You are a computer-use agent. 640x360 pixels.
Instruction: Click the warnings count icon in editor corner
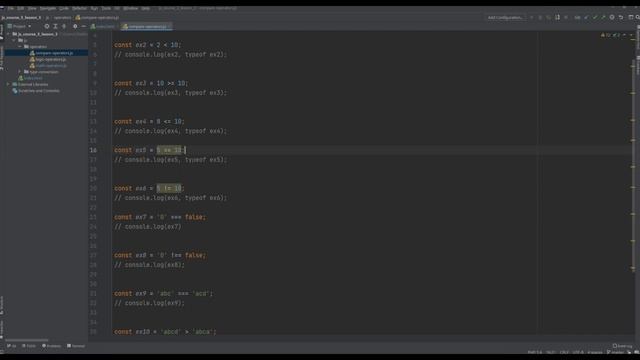(x=606, y=35)
